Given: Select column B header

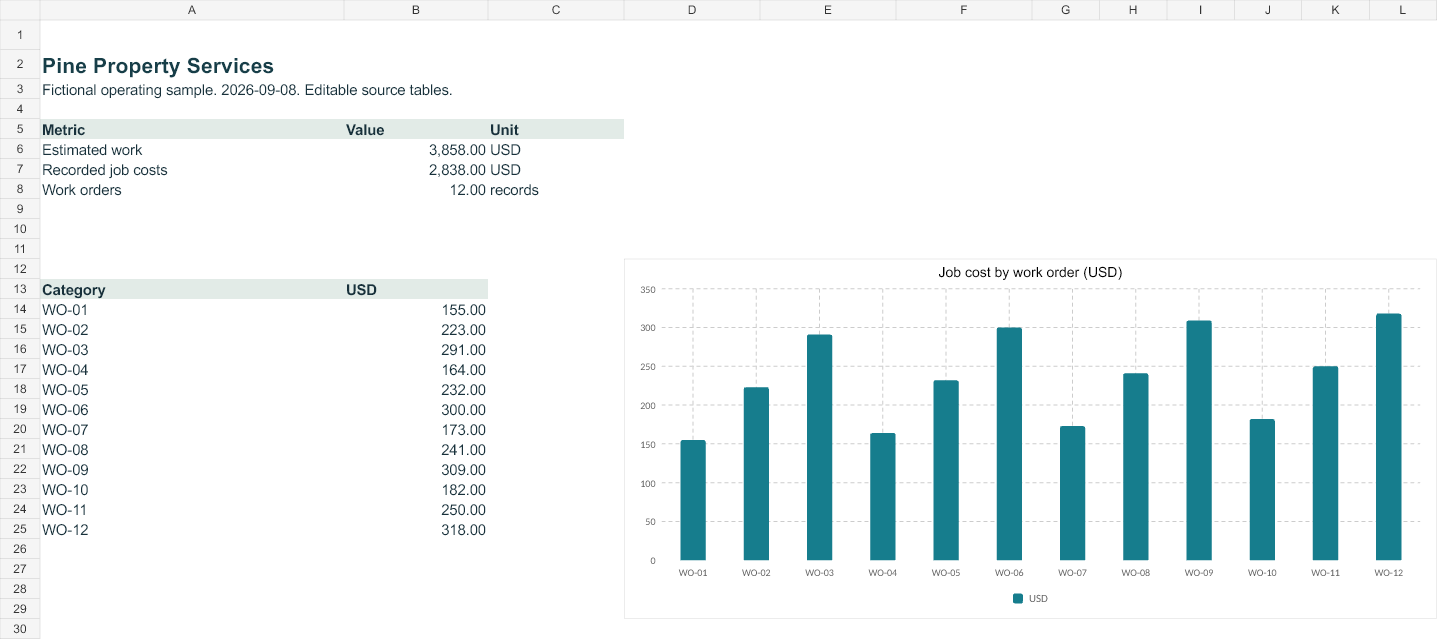Looking at the screenshot, I should (416, 10).
